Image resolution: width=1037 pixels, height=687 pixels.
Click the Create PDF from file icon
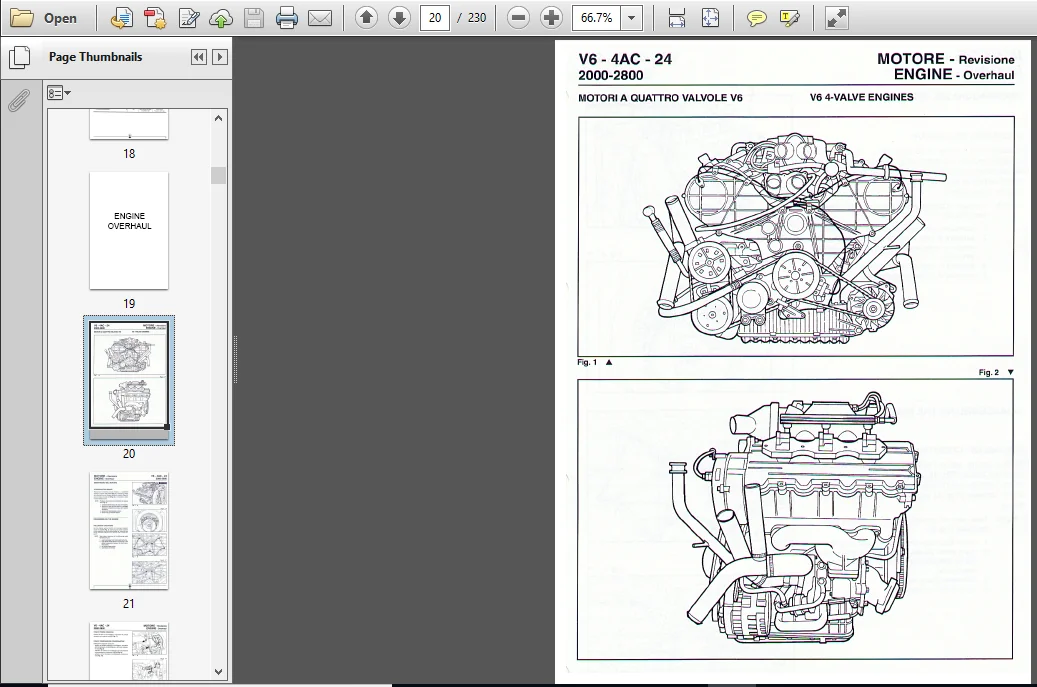121,18
